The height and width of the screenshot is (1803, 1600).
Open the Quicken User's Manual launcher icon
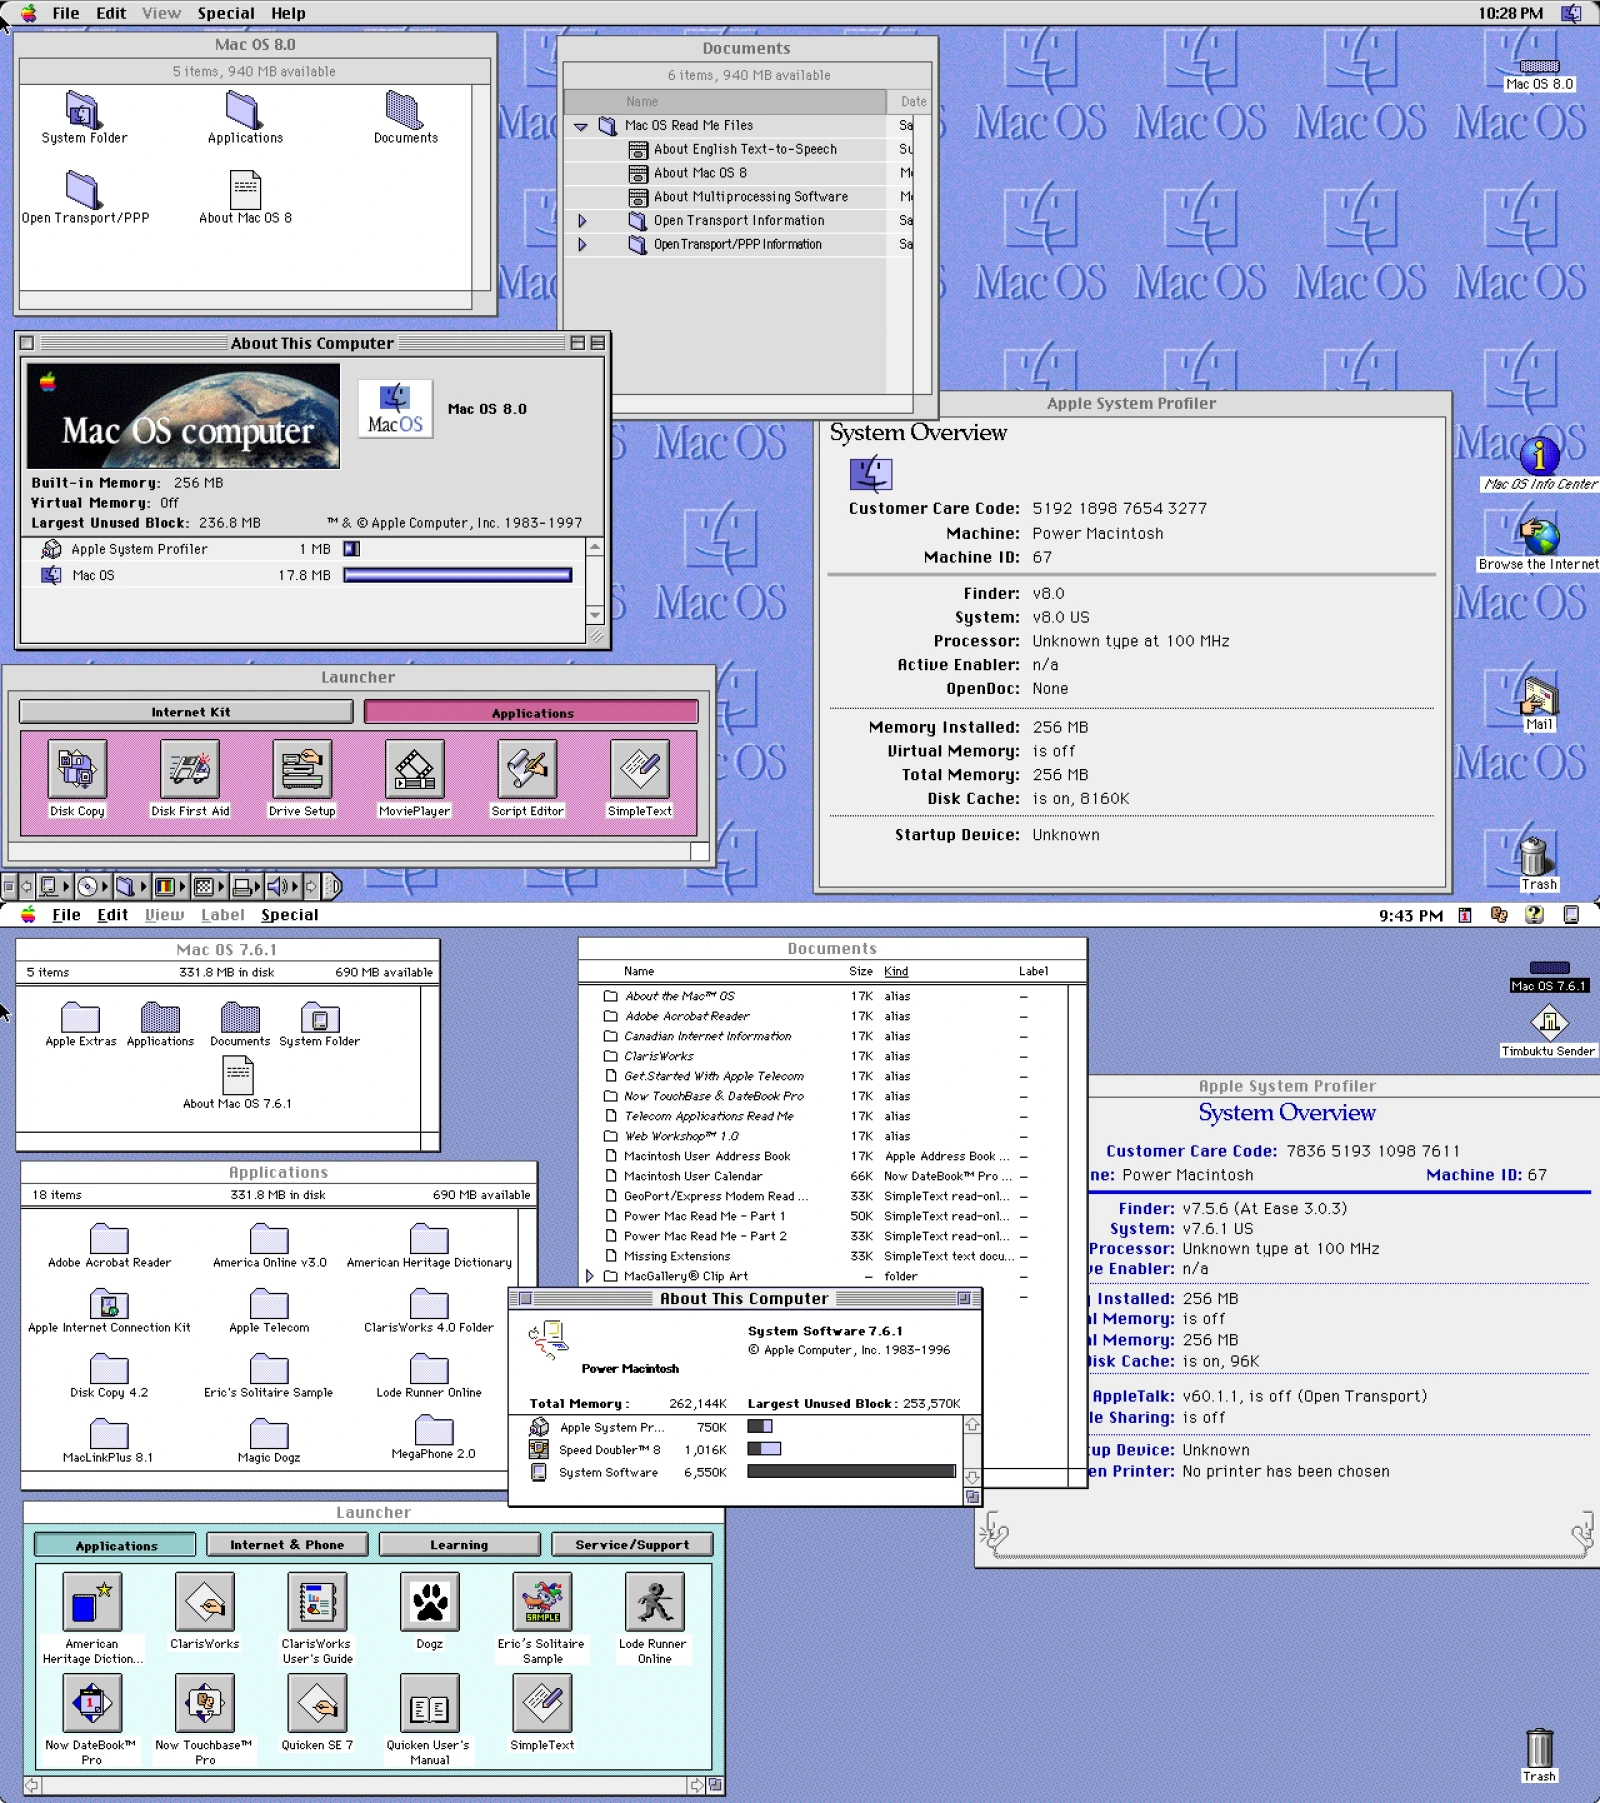coord(430,1702)
